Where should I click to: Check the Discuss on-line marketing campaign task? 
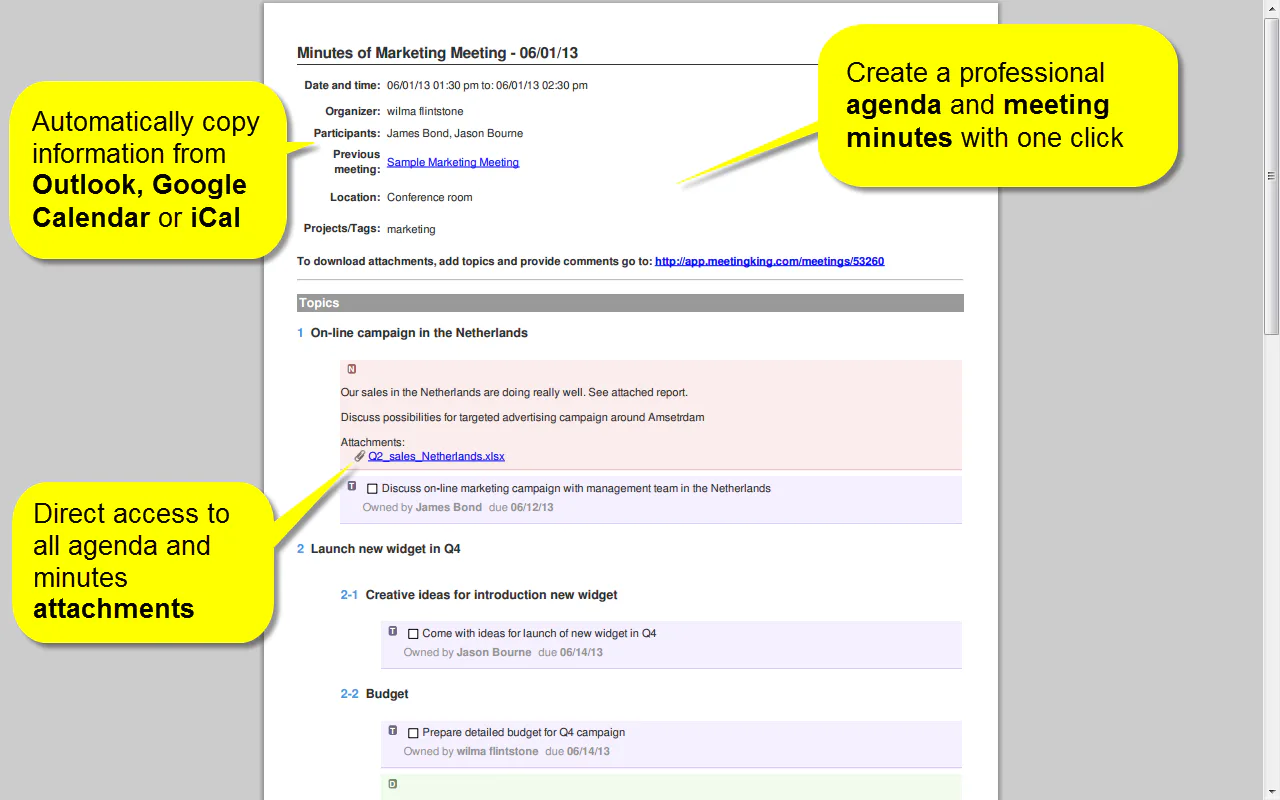(x=372, y=489)
